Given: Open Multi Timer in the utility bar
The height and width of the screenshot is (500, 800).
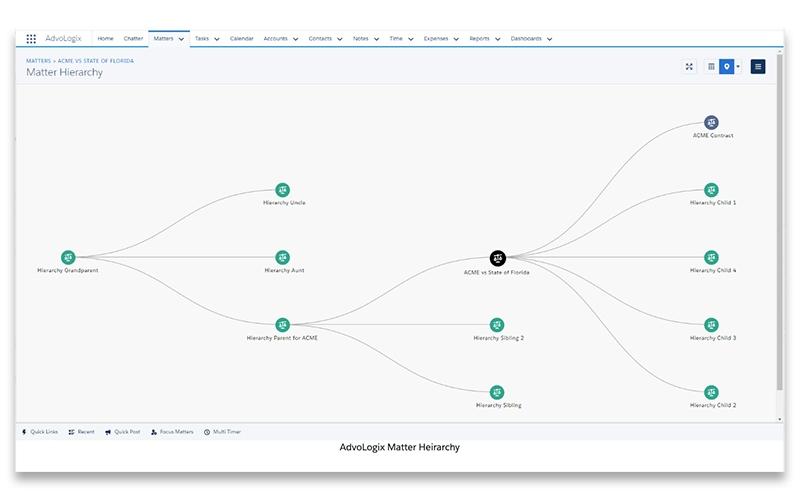Looking at the screenshot, I should point(222,432).
